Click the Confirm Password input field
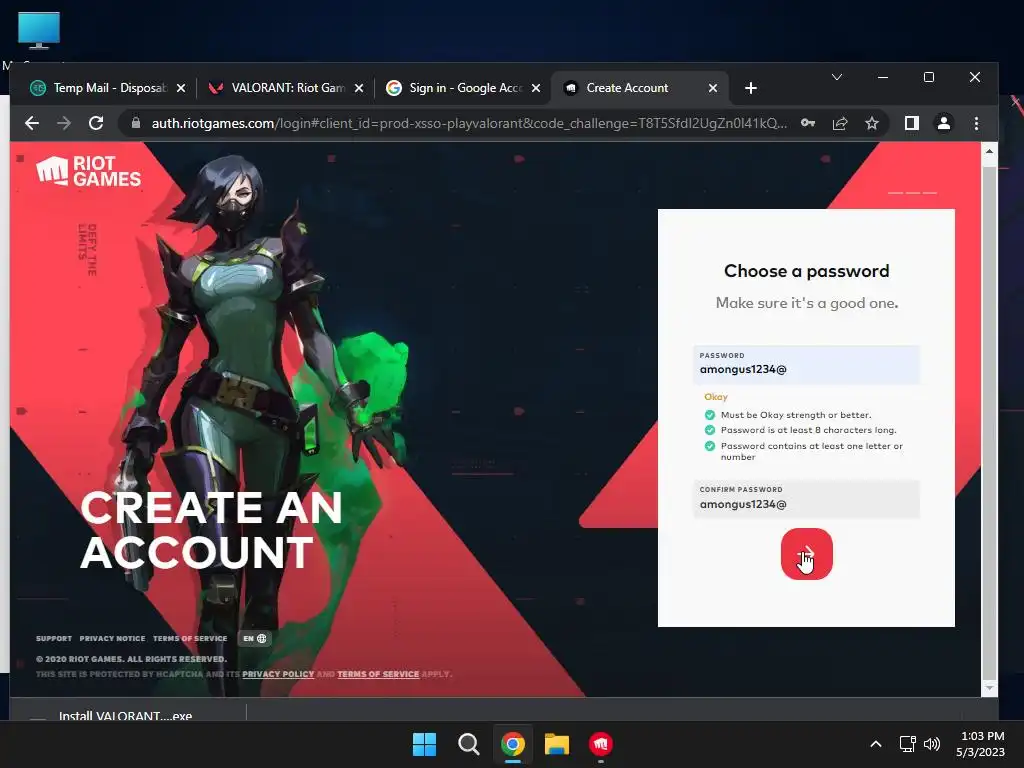 (x=807, y=499)
